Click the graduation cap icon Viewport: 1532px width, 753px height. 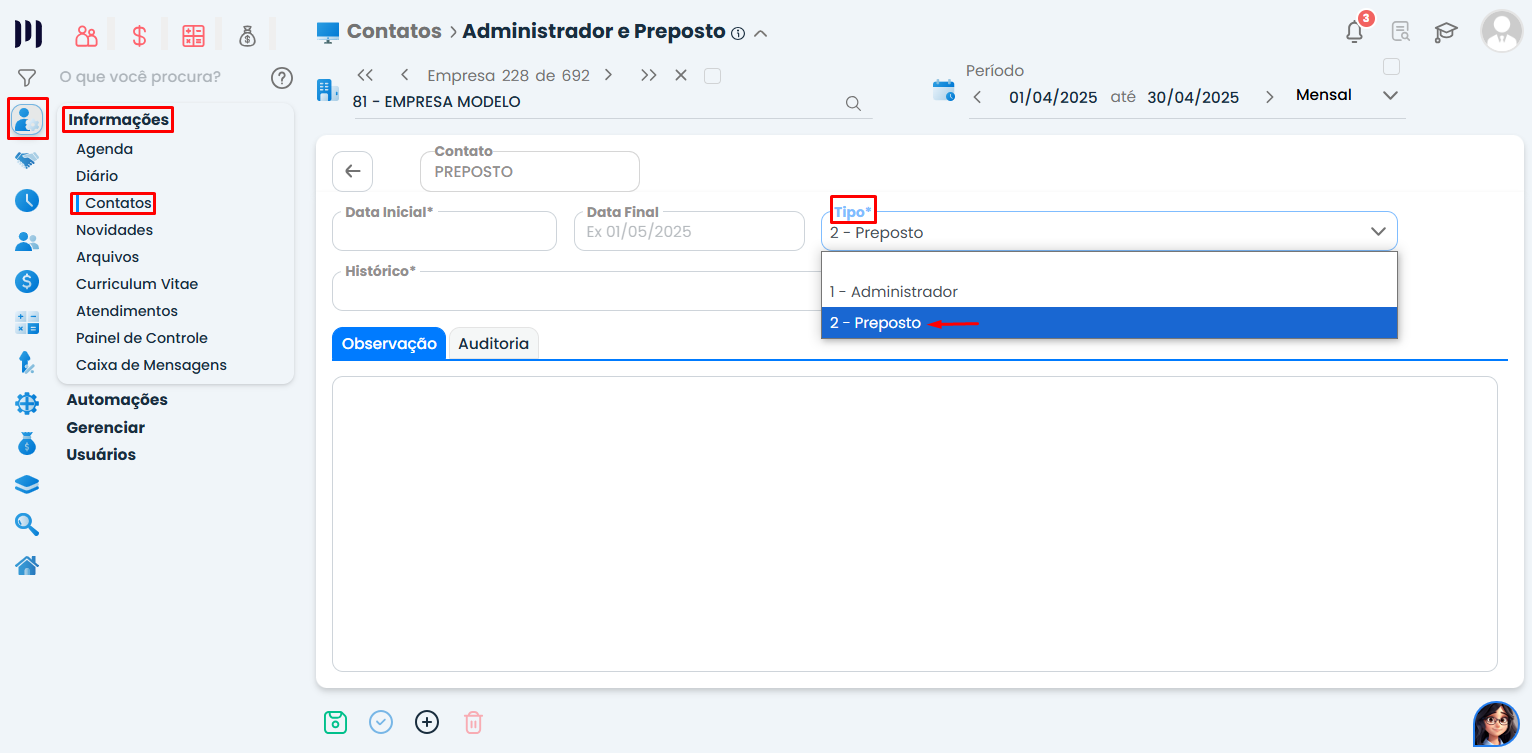pyautogui.click(x=1446, y=32)
